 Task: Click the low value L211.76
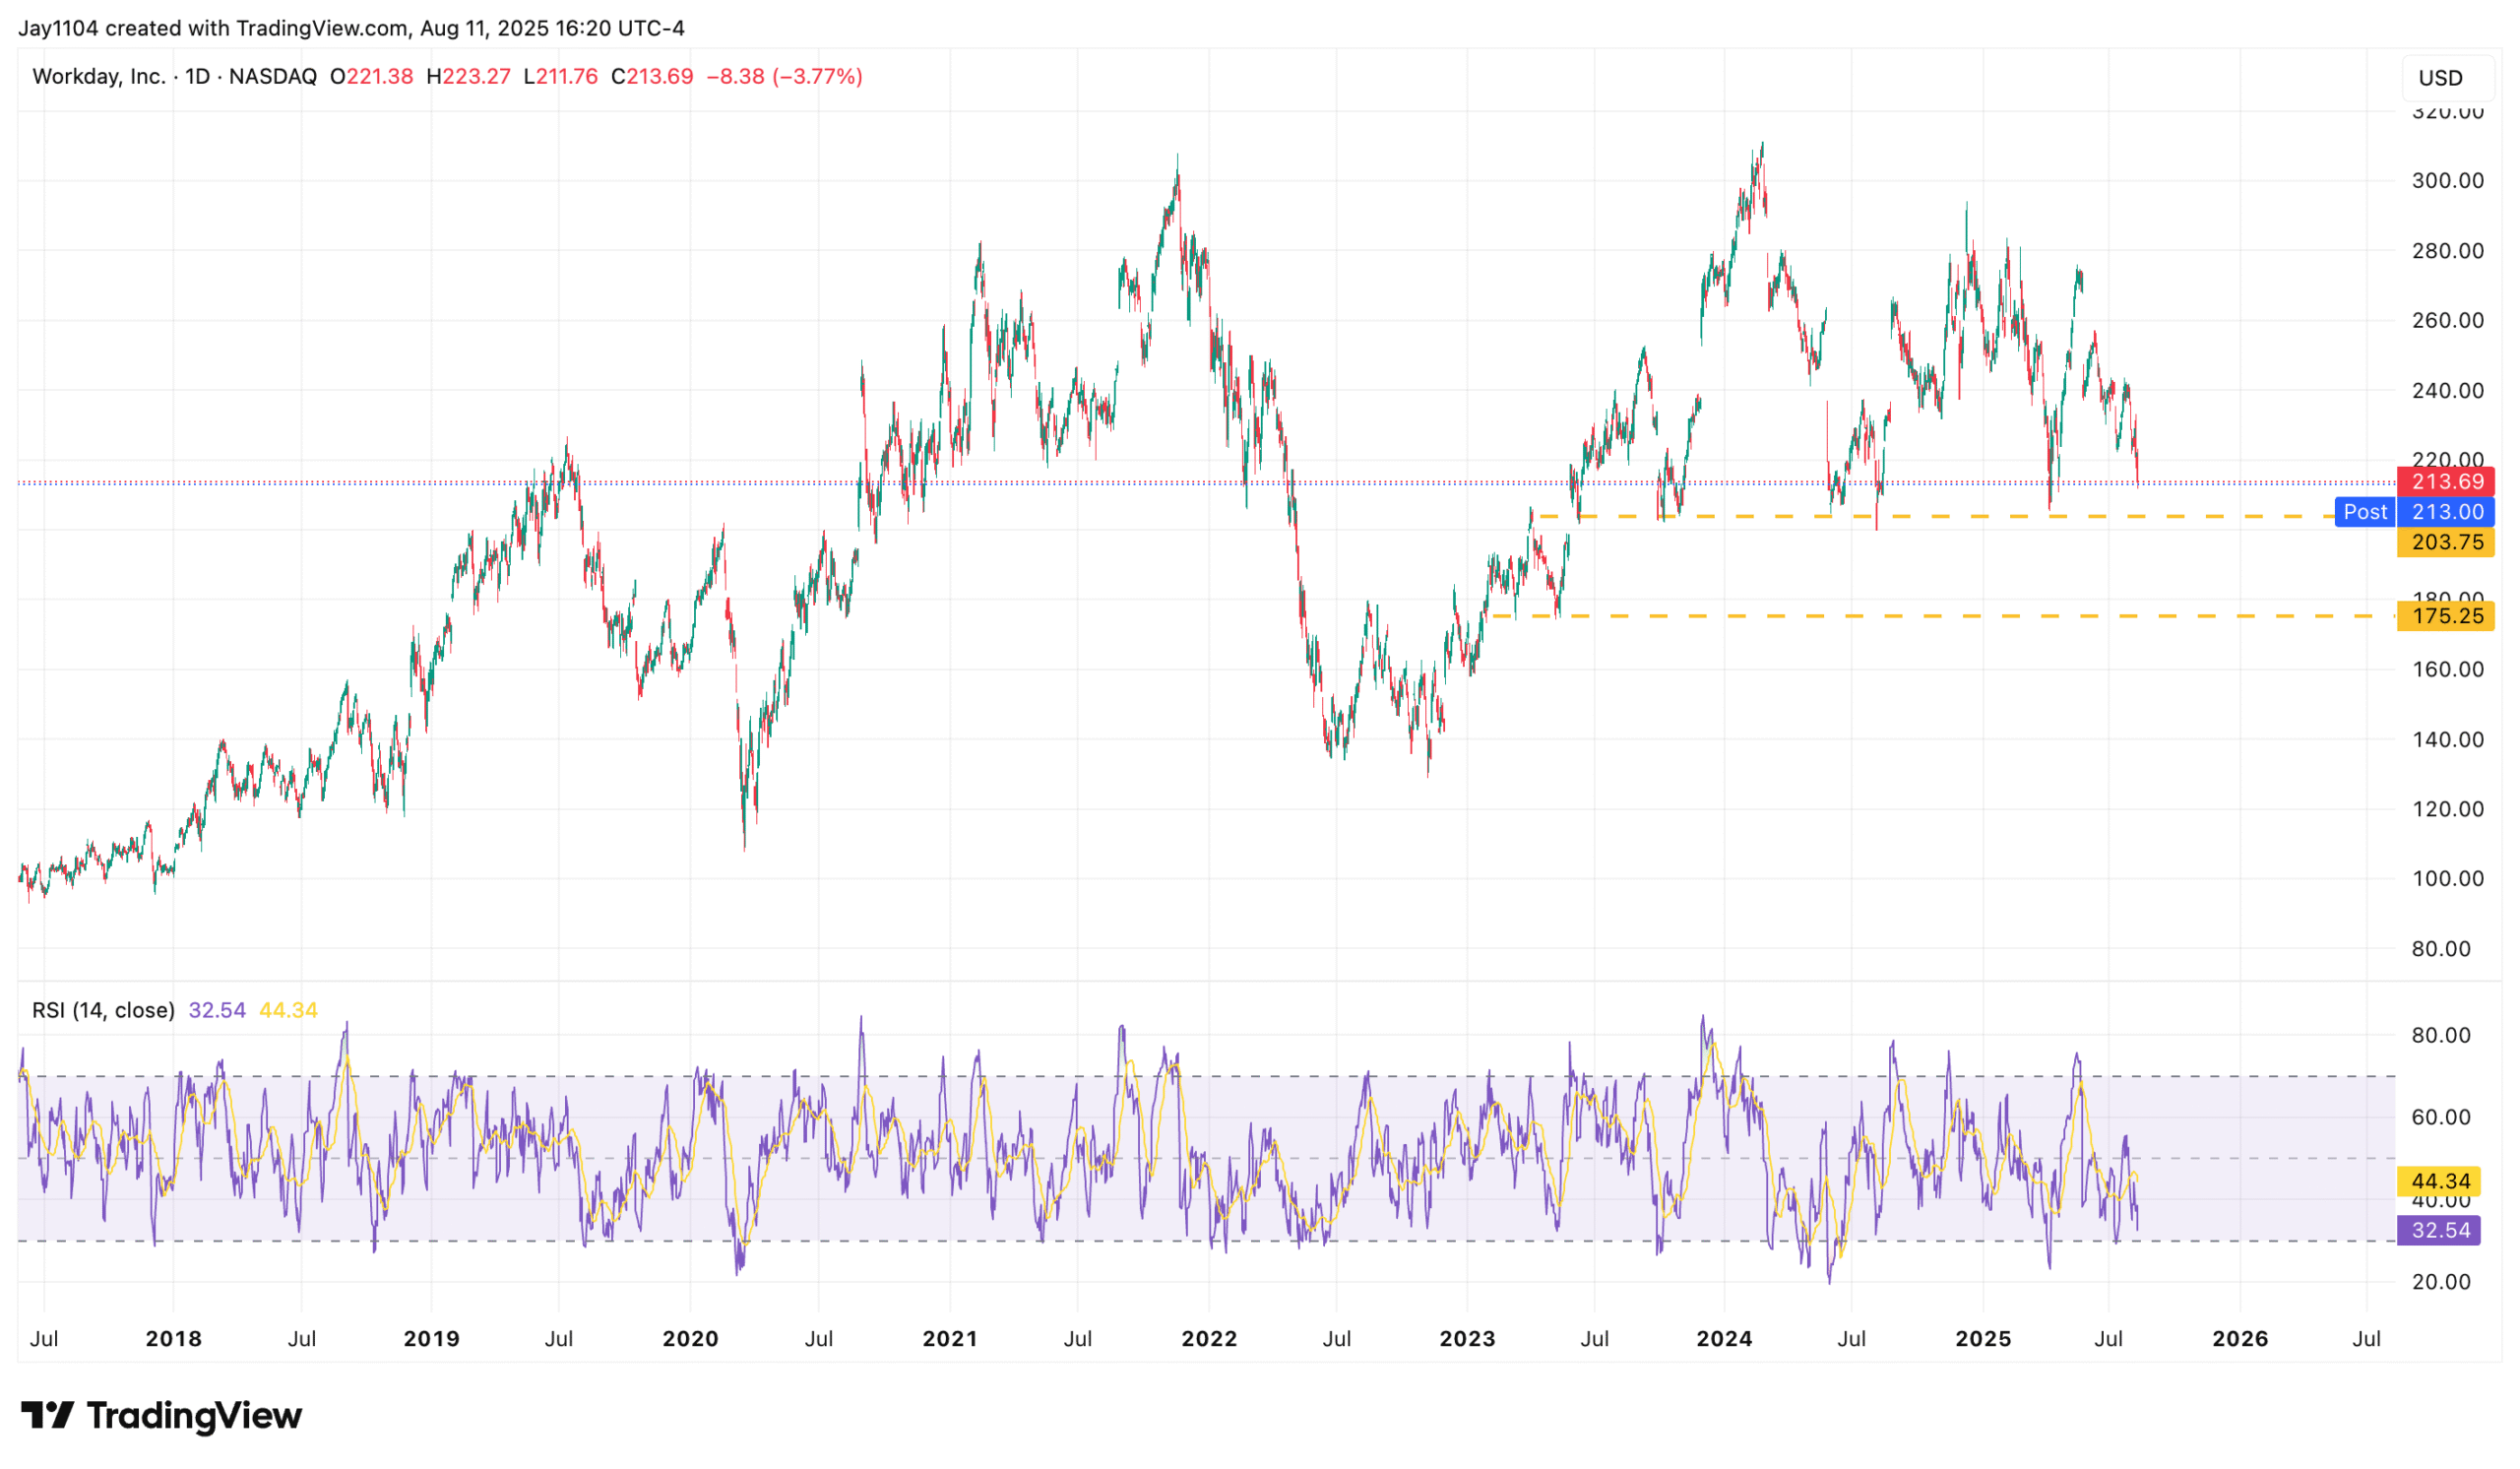click(561, 77)
